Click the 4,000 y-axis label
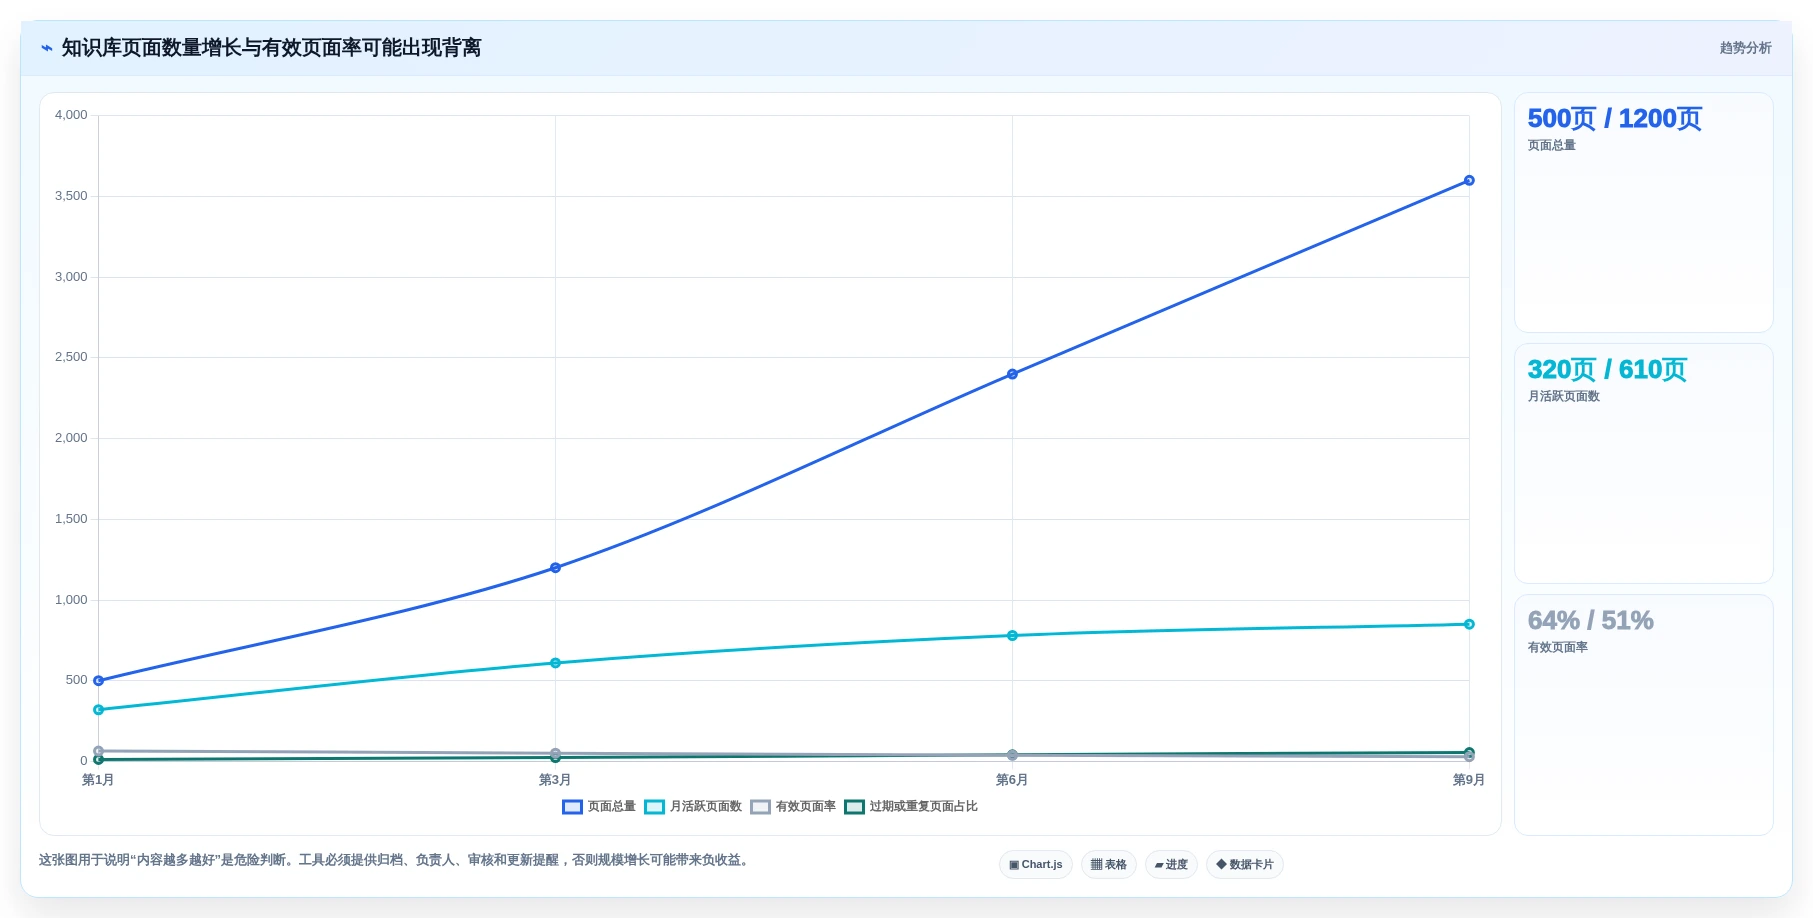 point(71,115)
